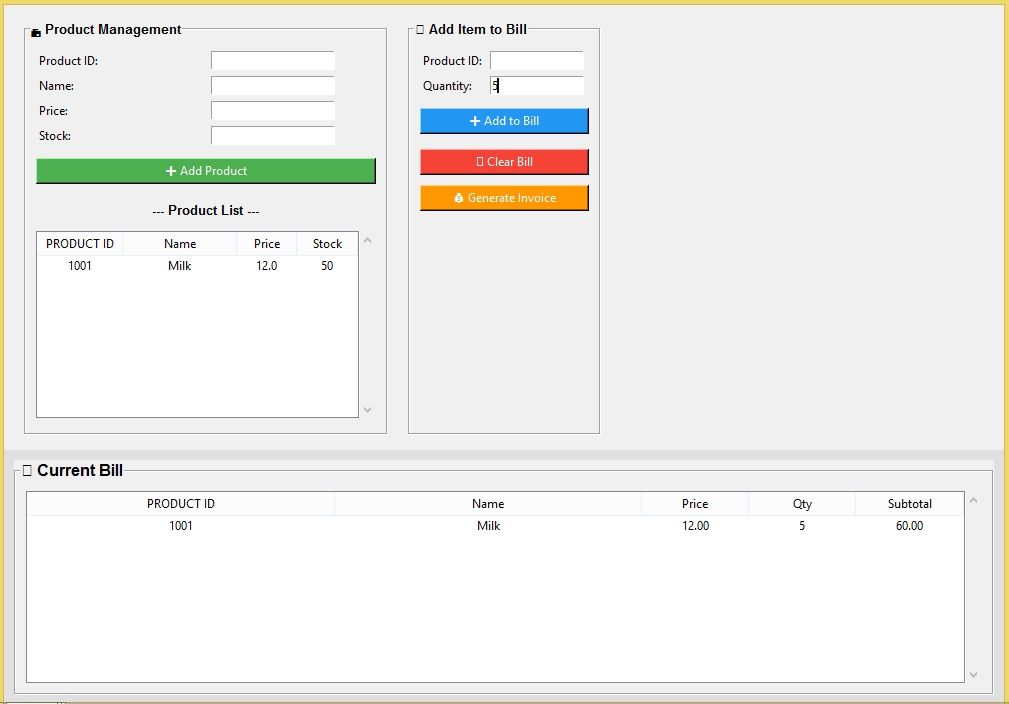Click up arrow of Current Bill scrollbar
1009x704 pixels.
974,500
